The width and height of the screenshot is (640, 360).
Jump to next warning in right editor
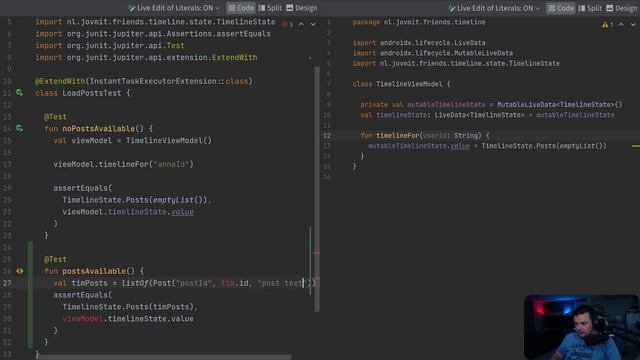[633, 24]
